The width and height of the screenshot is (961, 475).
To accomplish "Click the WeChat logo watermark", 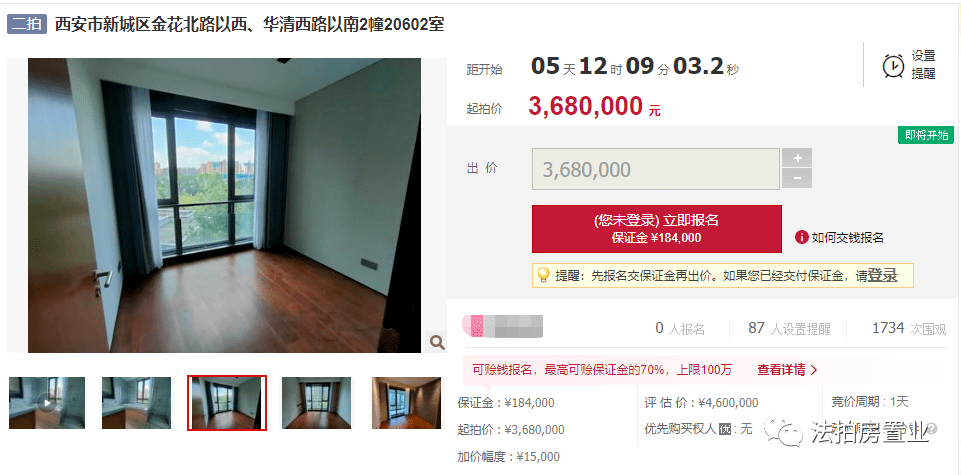I will [783, 431].
